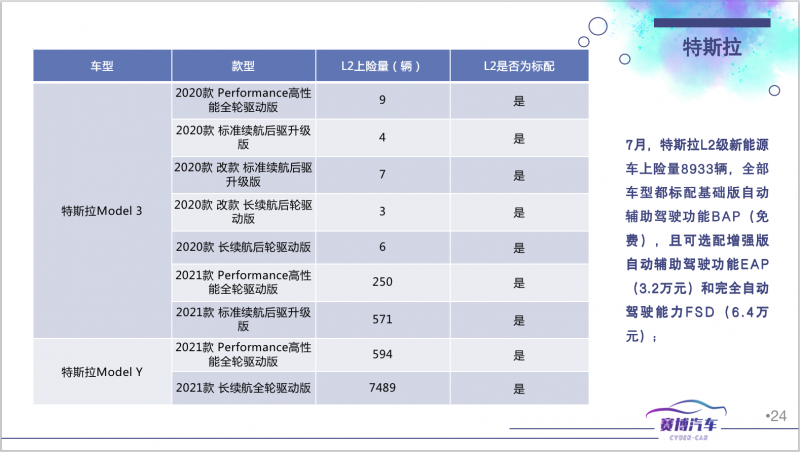This screenshot has width=800, height=452.
Task: Click the 特斯拉 slide title
Action: (x=712, y=47)
